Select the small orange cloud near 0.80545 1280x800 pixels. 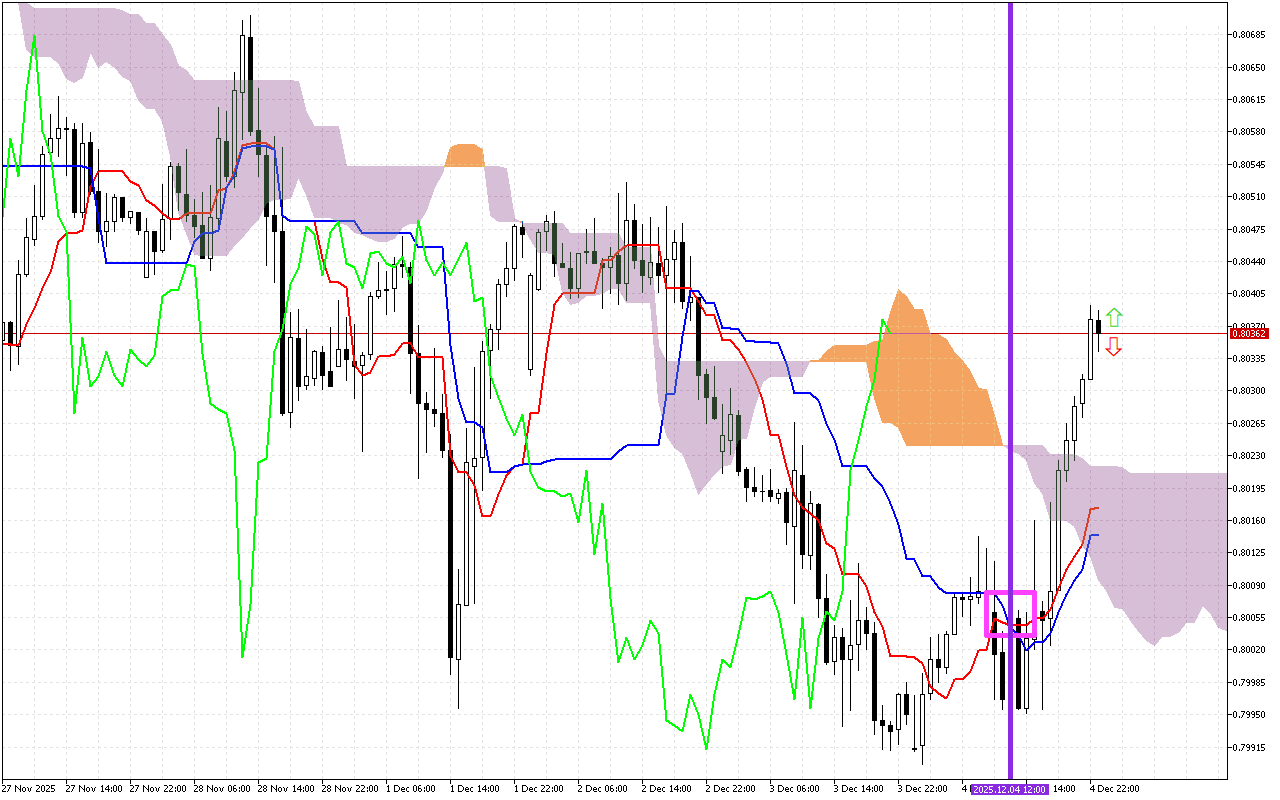(x=465, y=156)
